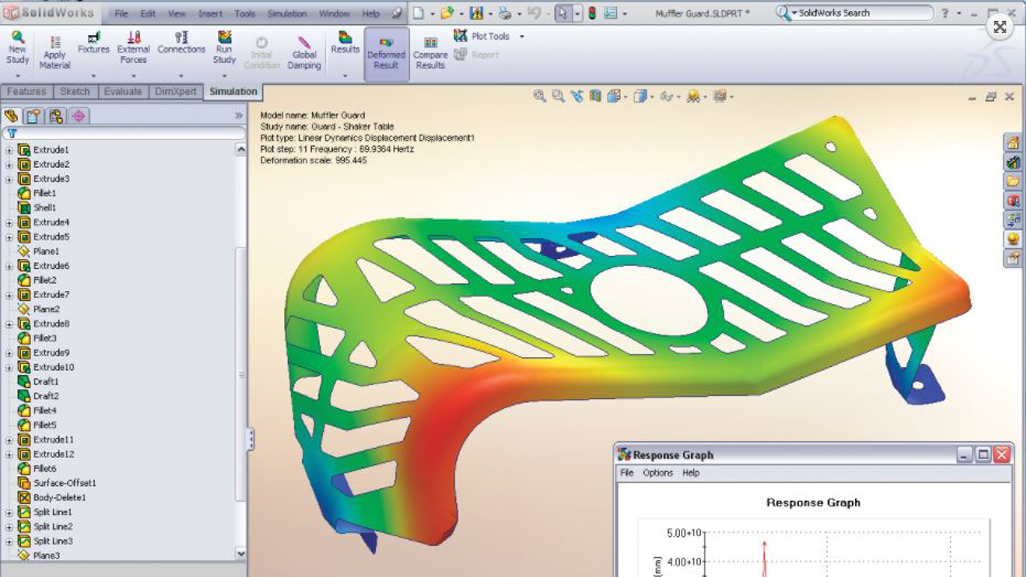
Task: Open the Results tool
Action: tap(345, 43)
